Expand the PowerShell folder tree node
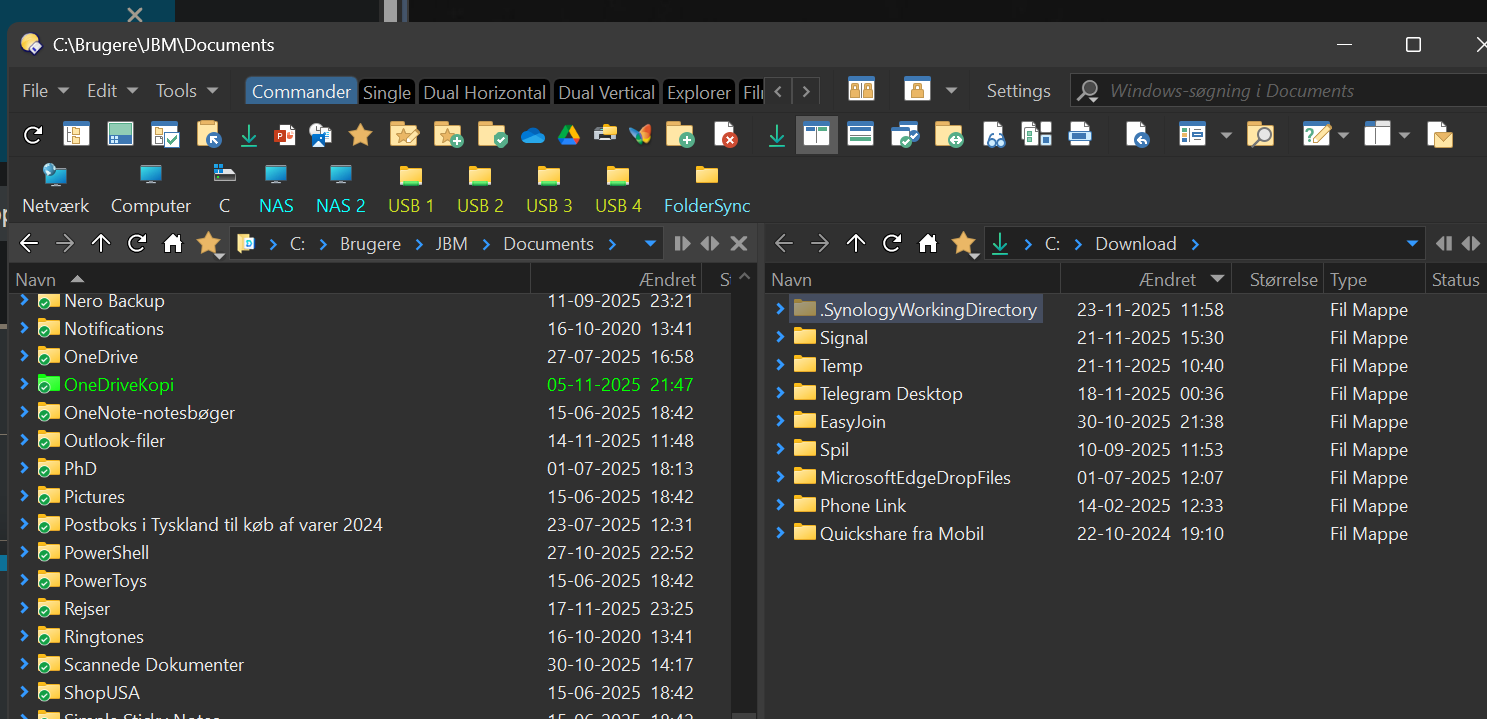 (25, 552)
